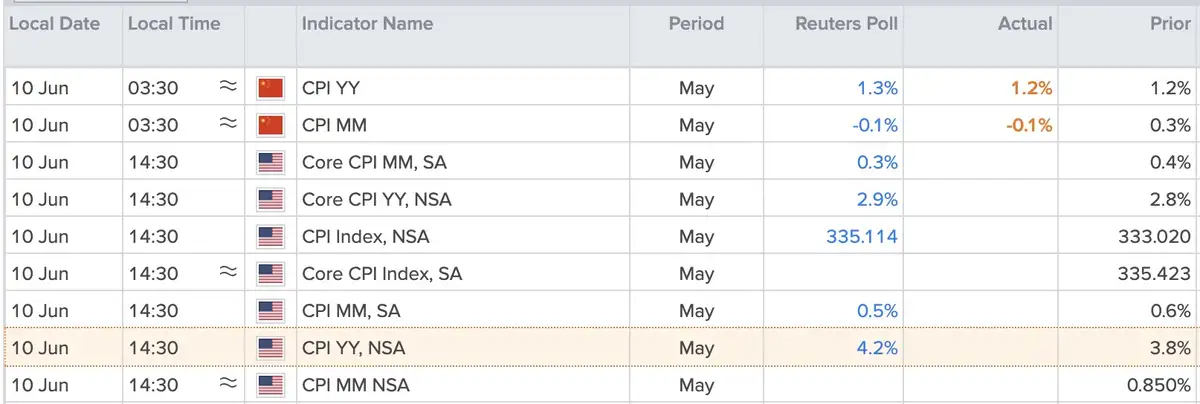Viewport: 1200px width, 404px height.
Task: Select the CPI MM NSA row
Action: 600,384
